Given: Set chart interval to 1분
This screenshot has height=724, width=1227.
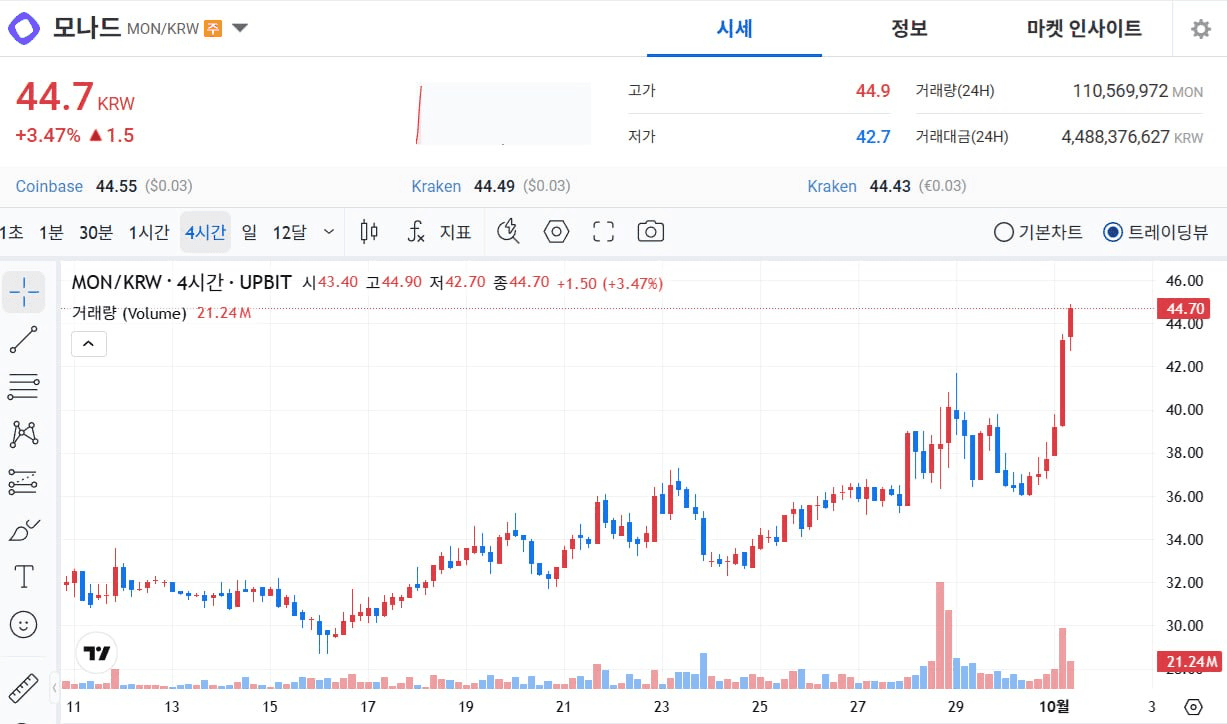Looking at the screenshot, I should [51, 232].
